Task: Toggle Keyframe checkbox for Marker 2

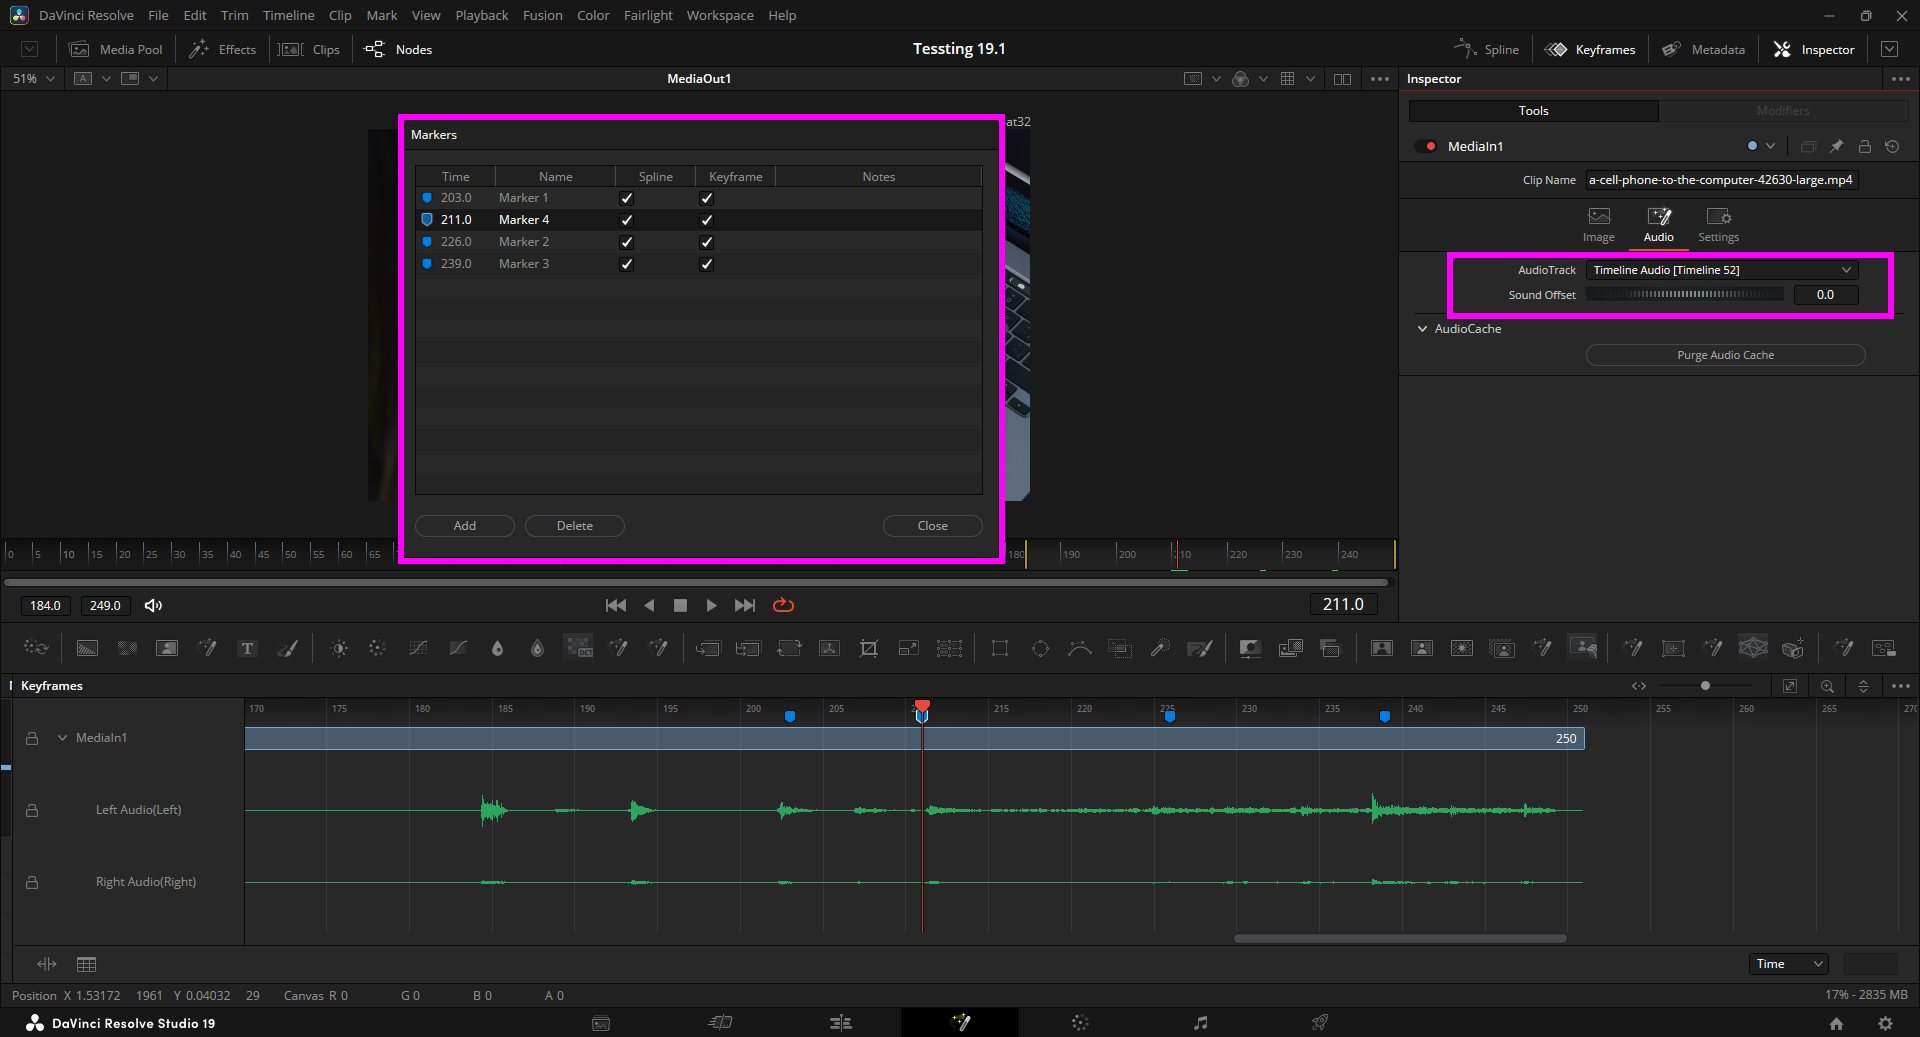Action: point(707,242)
